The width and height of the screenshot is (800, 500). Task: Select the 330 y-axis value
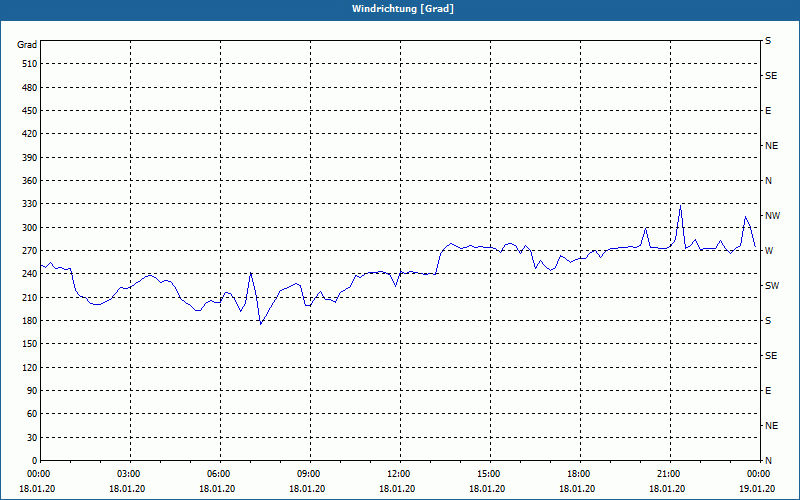pyautogui.click(x=30, y=204)
